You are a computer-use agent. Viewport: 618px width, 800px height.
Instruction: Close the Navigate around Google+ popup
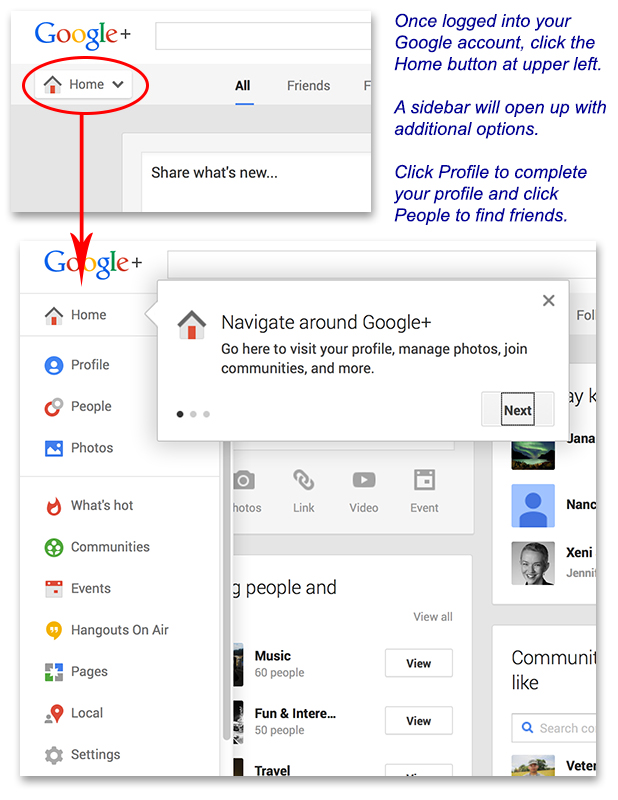click(x=549, y=301)
